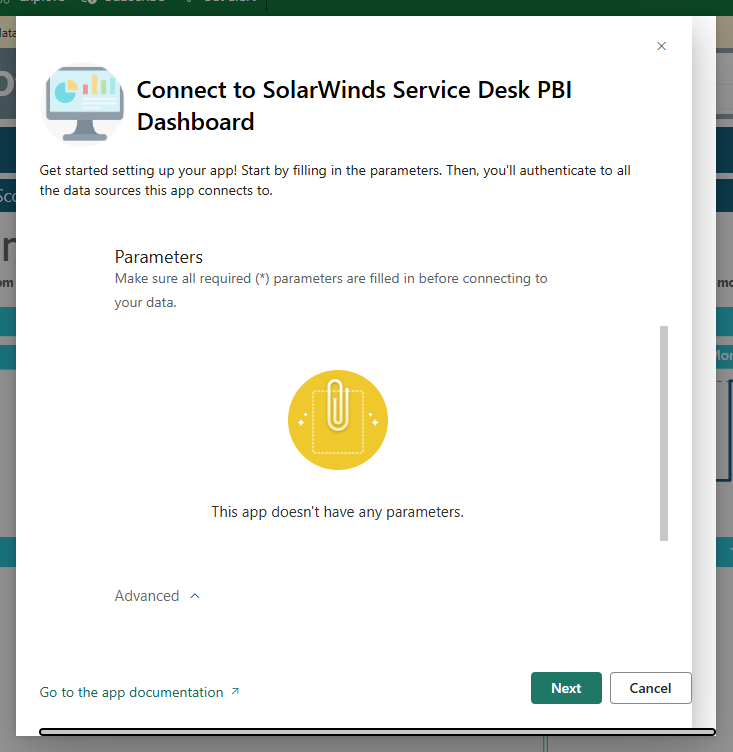The image size is (733, 752).
Task: Close the Connect dialog with the X
Action: pos(661,46)
